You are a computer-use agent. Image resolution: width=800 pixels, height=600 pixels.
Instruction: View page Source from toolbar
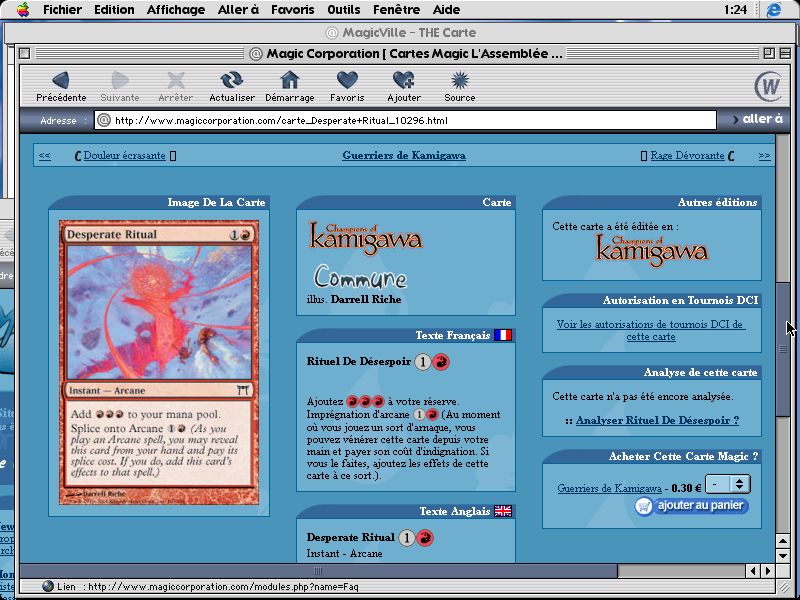(x=460, y=86)
